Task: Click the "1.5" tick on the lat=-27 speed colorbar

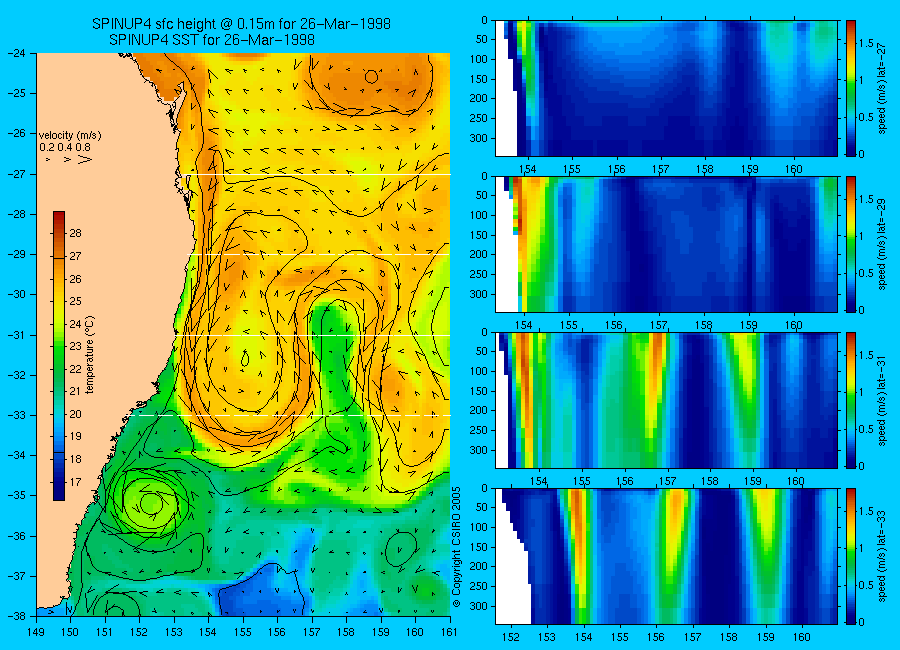Action: pyautogui.click(x=866, y=43)
